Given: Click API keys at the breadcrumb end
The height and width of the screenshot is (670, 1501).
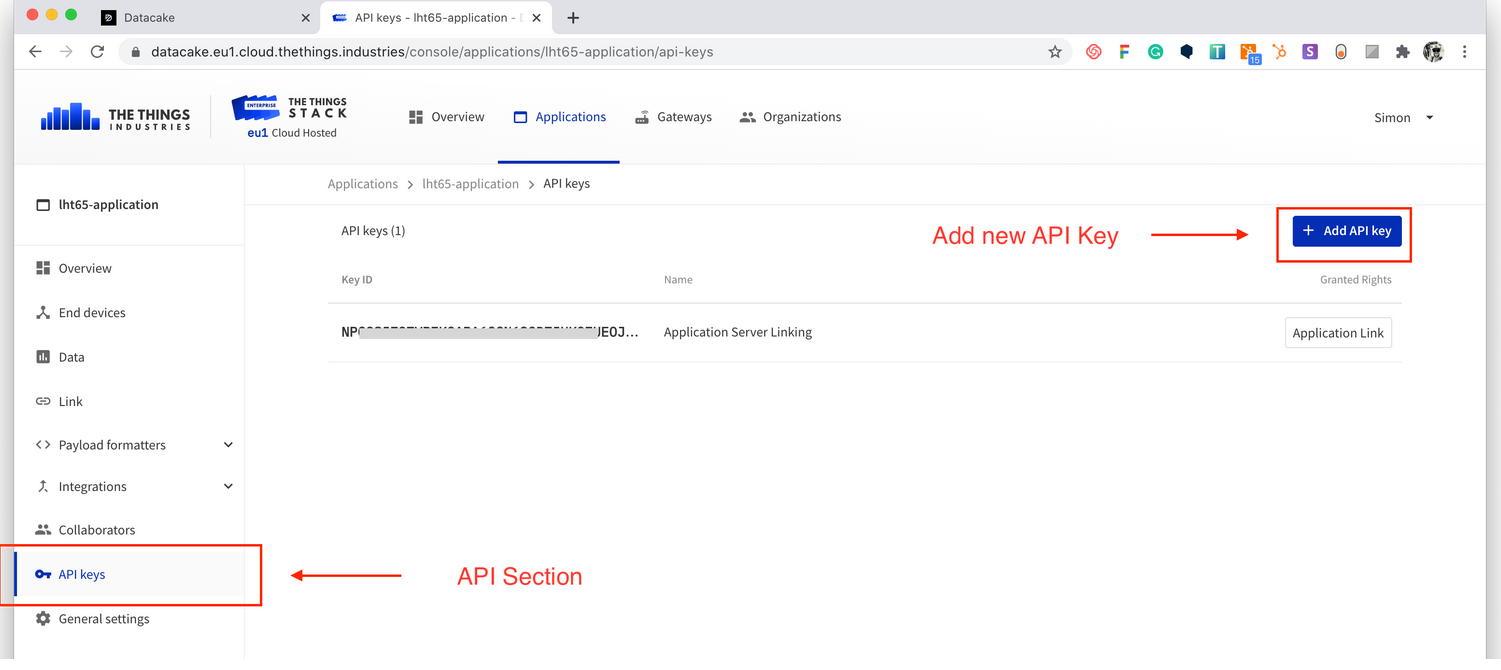Looking at the screenshot, I should pyautogui.click(x=567, y=184).
